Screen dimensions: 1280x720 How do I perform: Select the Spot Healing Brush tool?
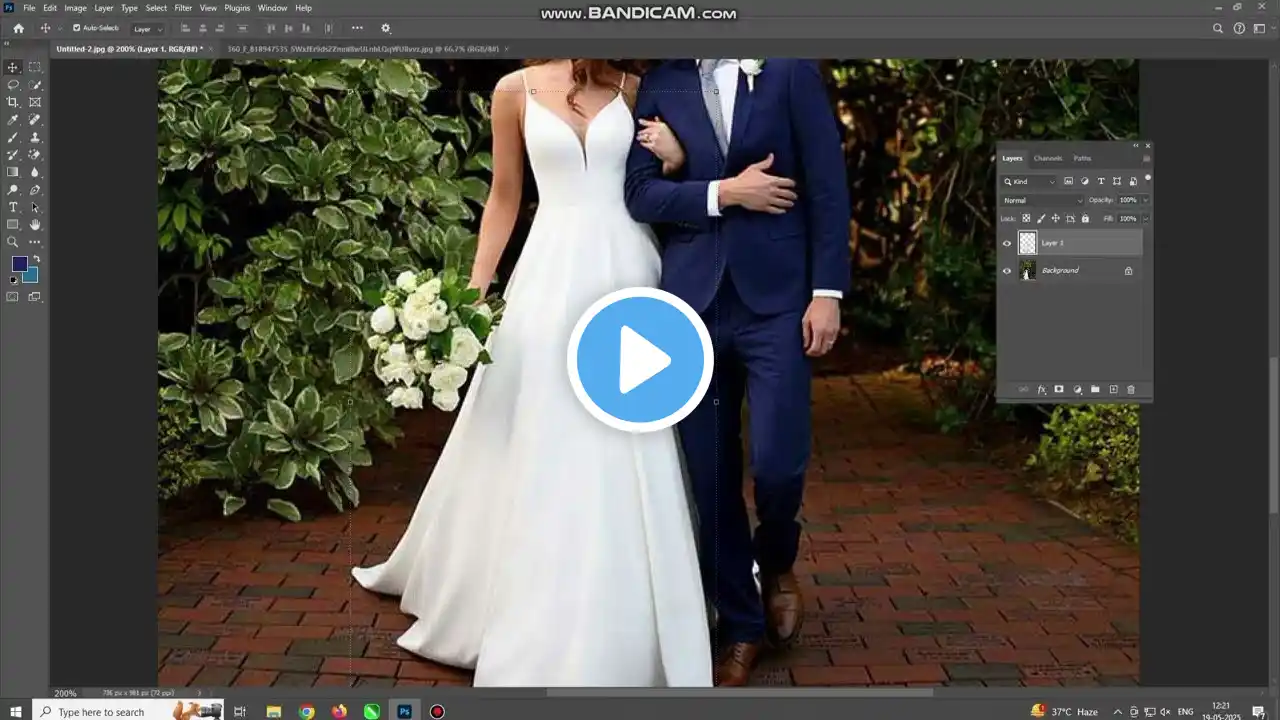[35, 120]
